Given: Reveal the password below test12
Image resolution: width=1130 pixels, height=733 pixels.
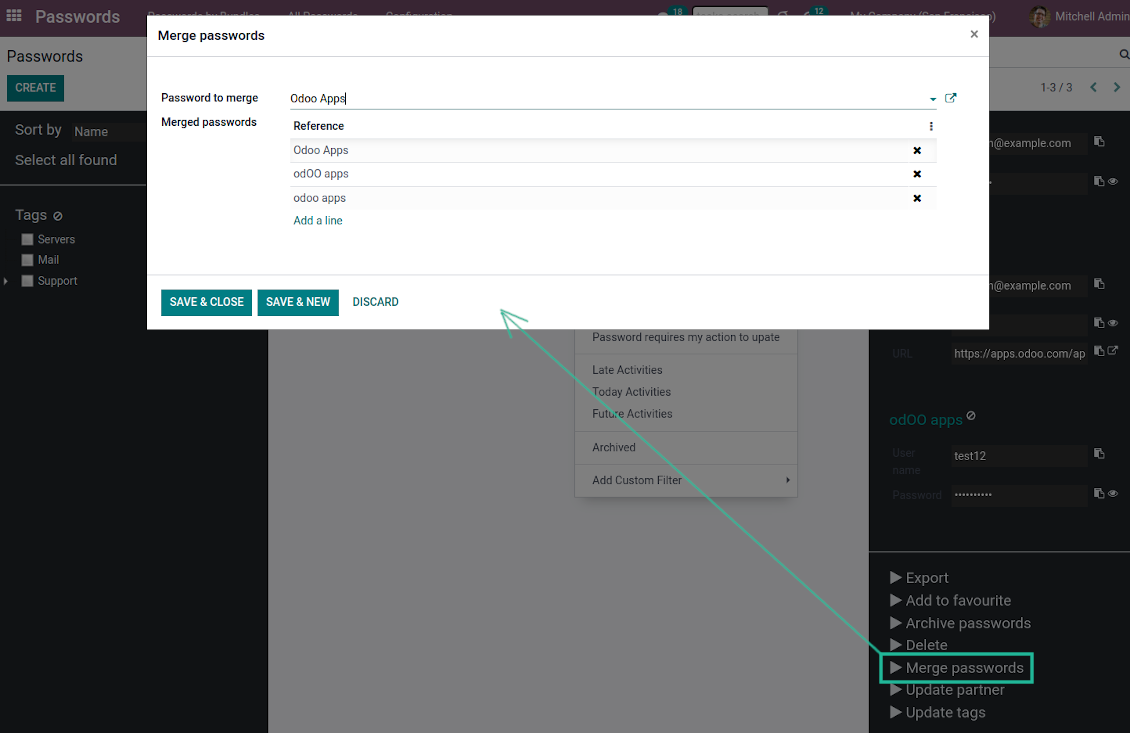Looking at the screenshot, I should pos(1113,494).
